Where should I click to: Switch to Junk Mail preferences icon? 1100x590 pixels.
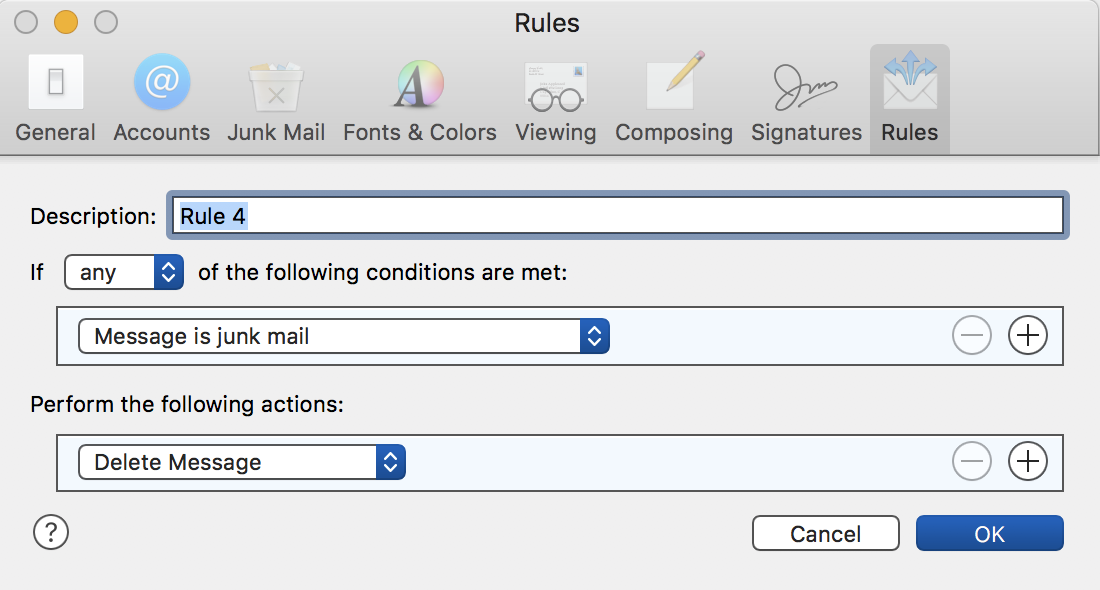pos(276,83)
